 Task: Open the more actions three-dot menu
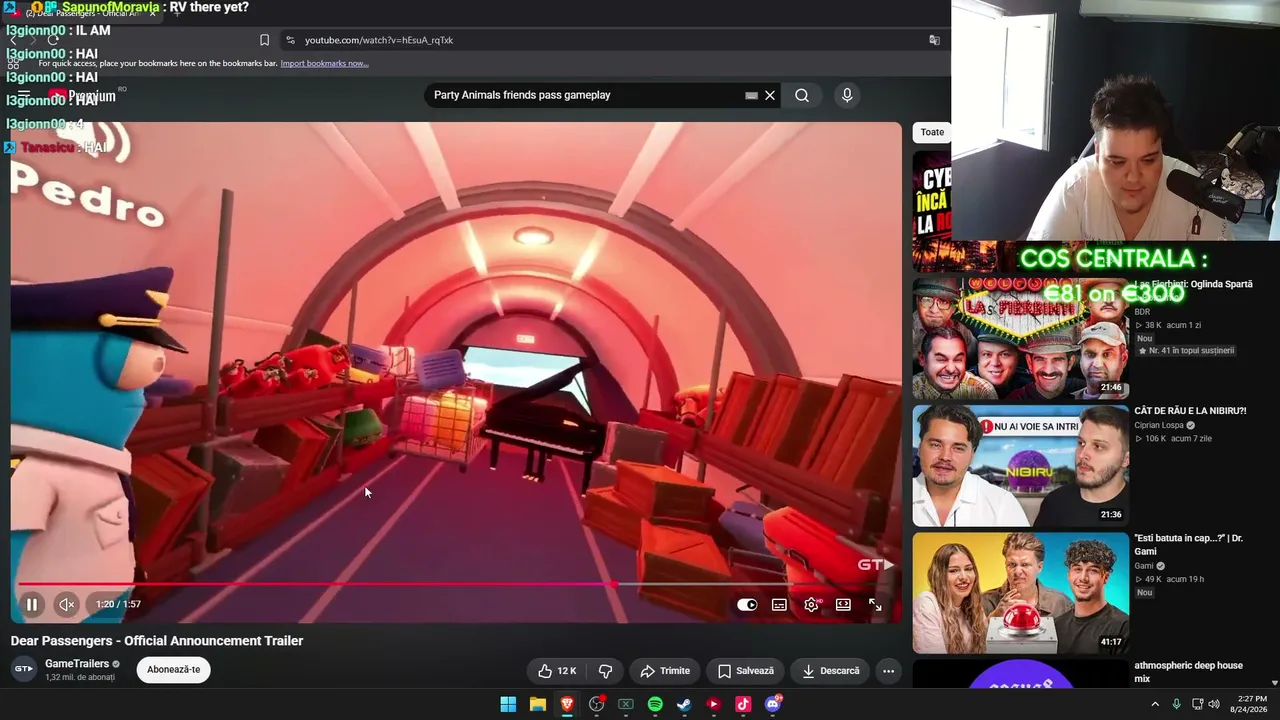888,671
